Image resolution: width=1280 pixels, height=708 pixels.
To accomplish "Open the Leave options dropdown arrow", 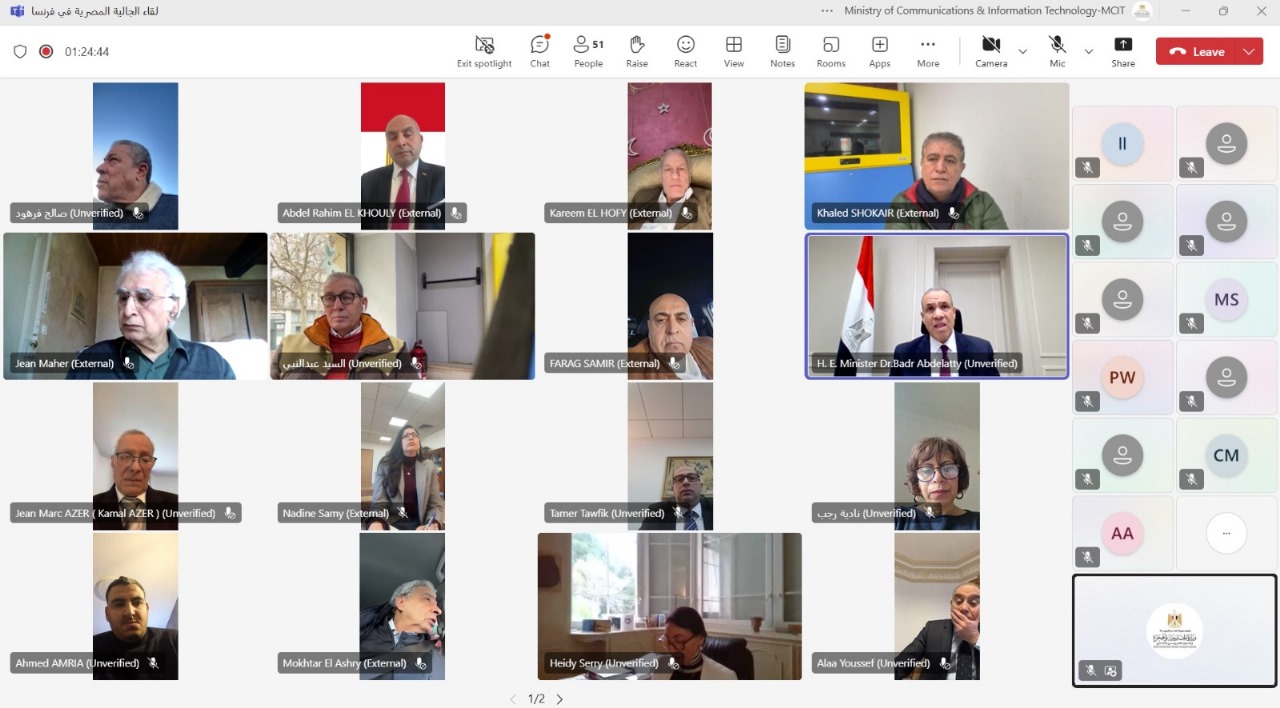I will tap(1248, 51).
